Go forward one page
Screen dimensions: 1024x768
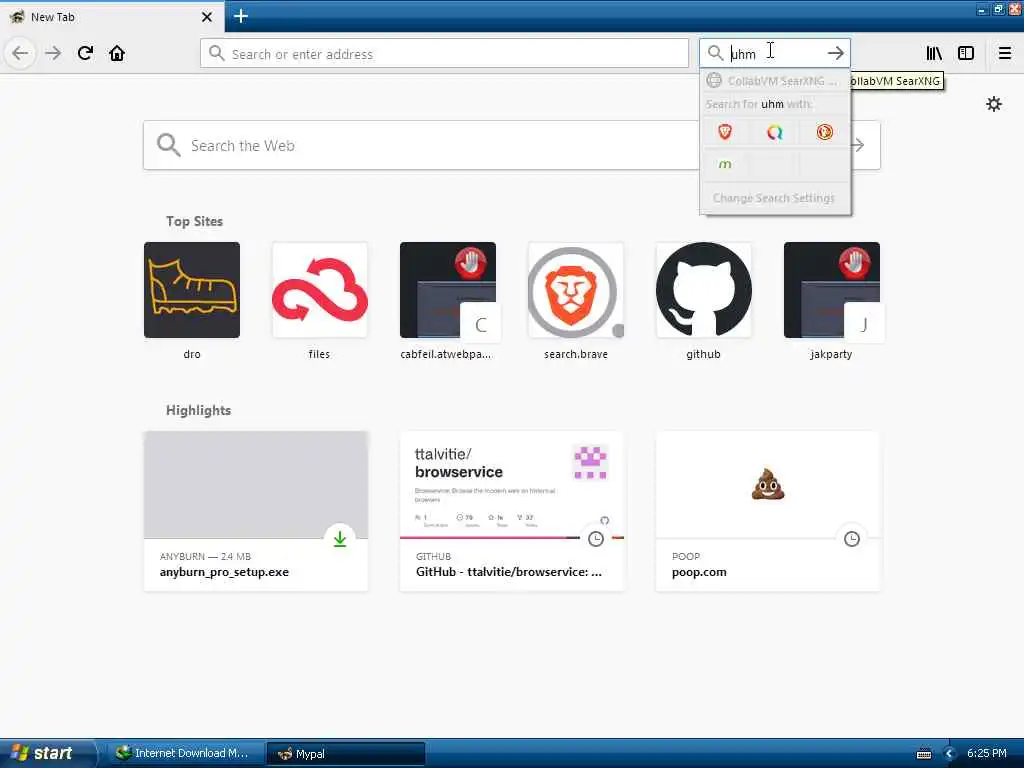(53, 54)
